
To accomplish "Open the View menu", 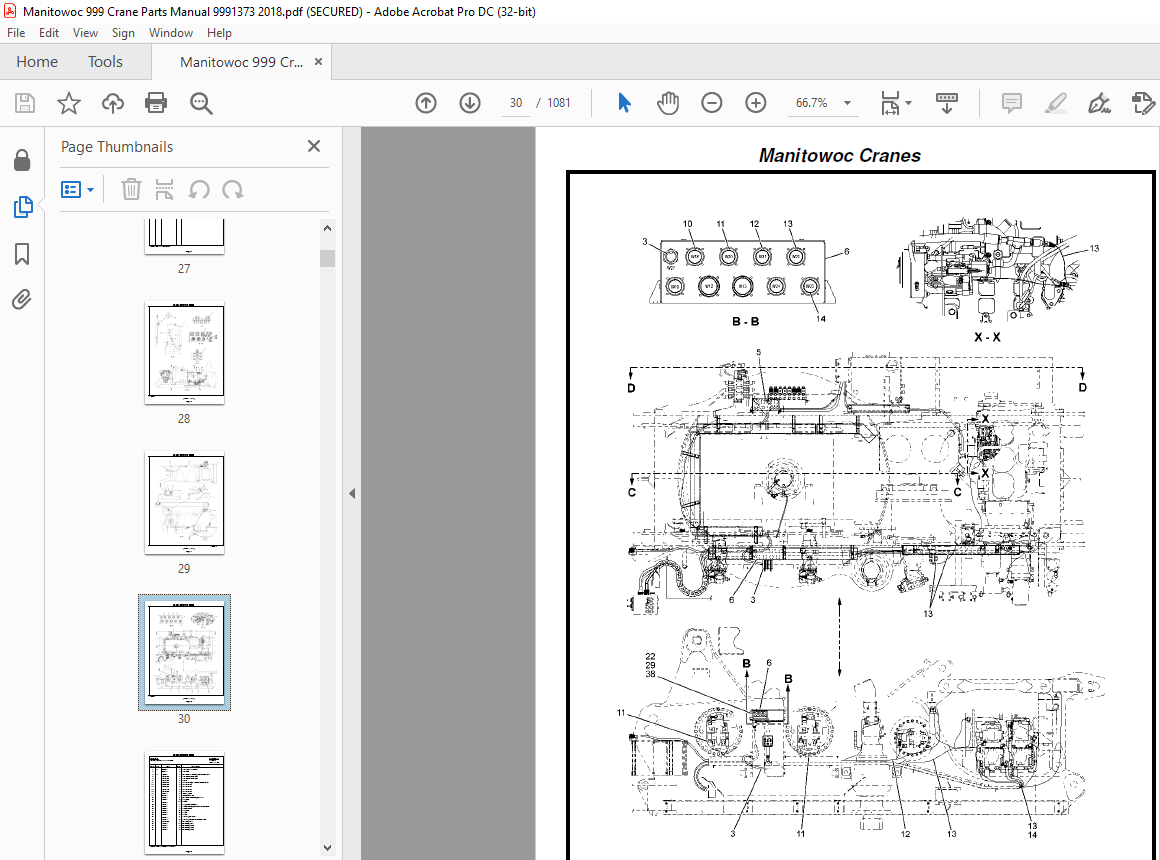I will (85, 33).
